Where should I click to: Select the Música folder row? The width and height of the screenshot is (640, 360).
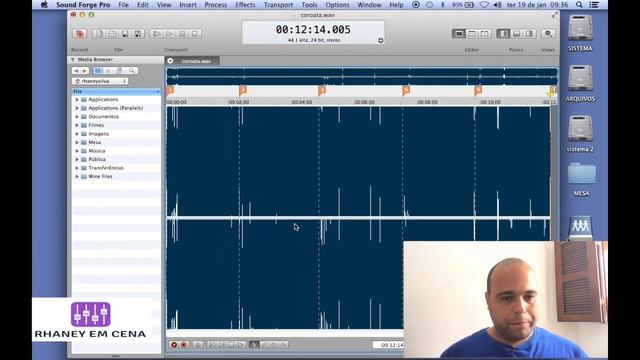tap(116, 151)
